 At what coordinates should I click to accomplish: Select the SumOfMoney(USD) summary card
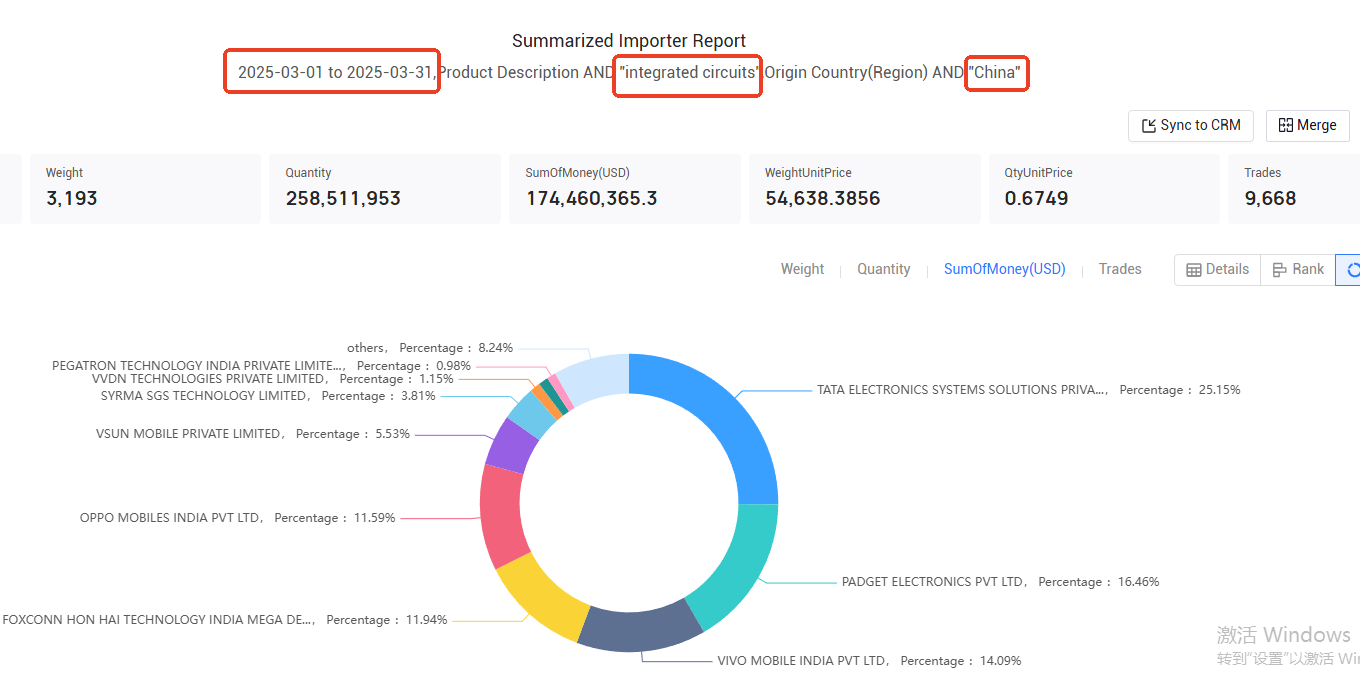tap(625, 189)
